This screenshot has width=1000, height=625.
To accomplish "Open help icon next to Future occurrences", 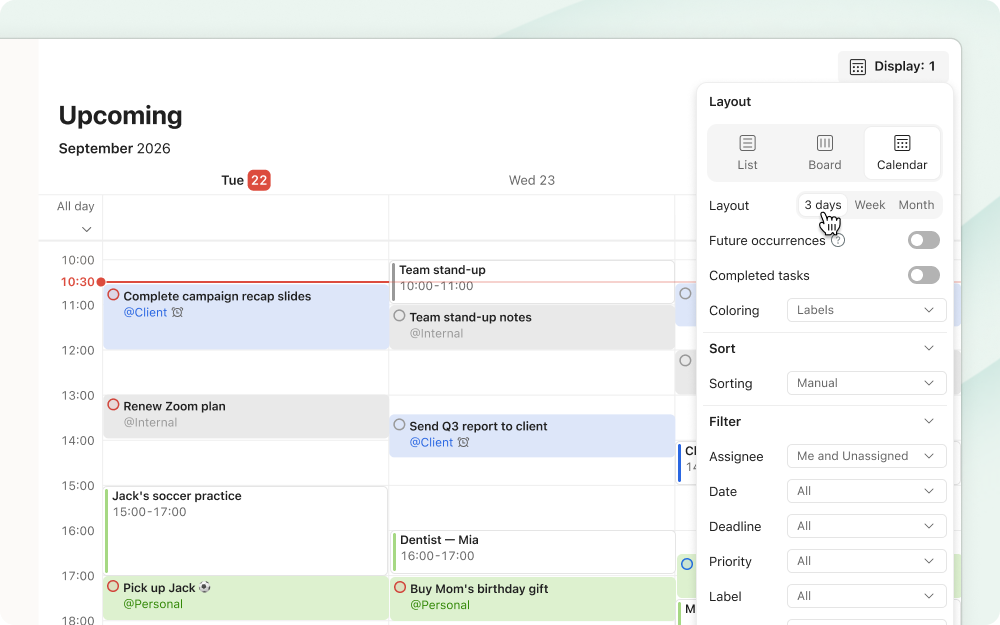I will click(838, 240).
